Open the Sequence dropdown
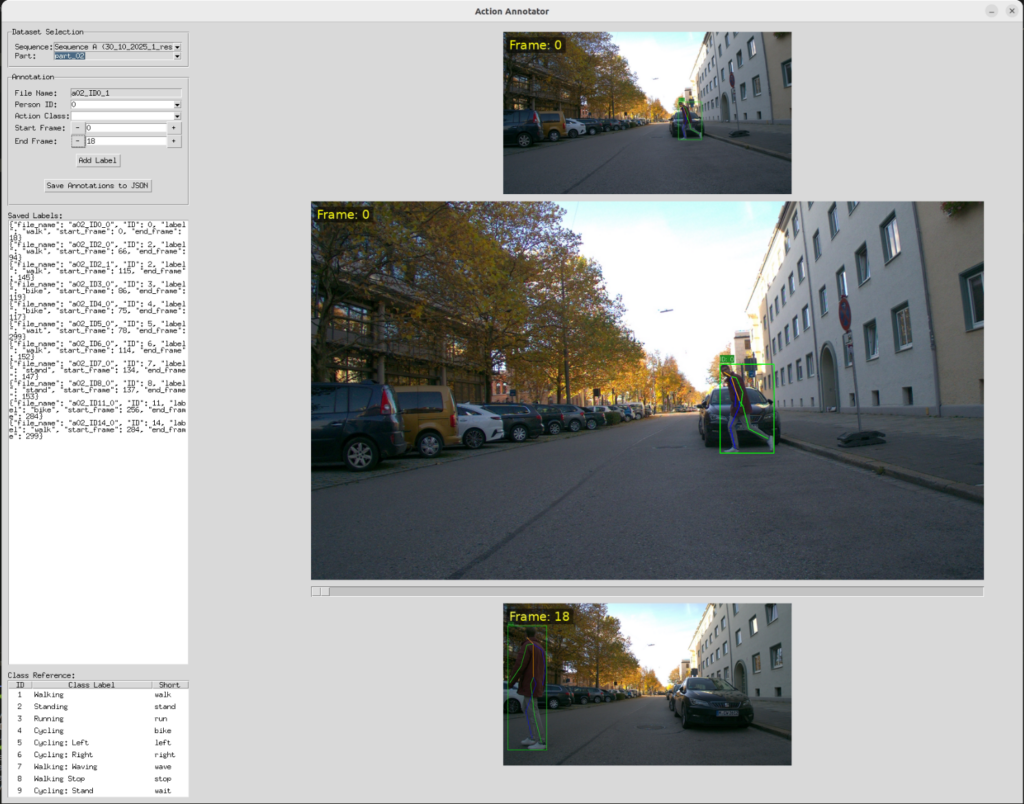The image size is (1024, 804). point(117,46)
